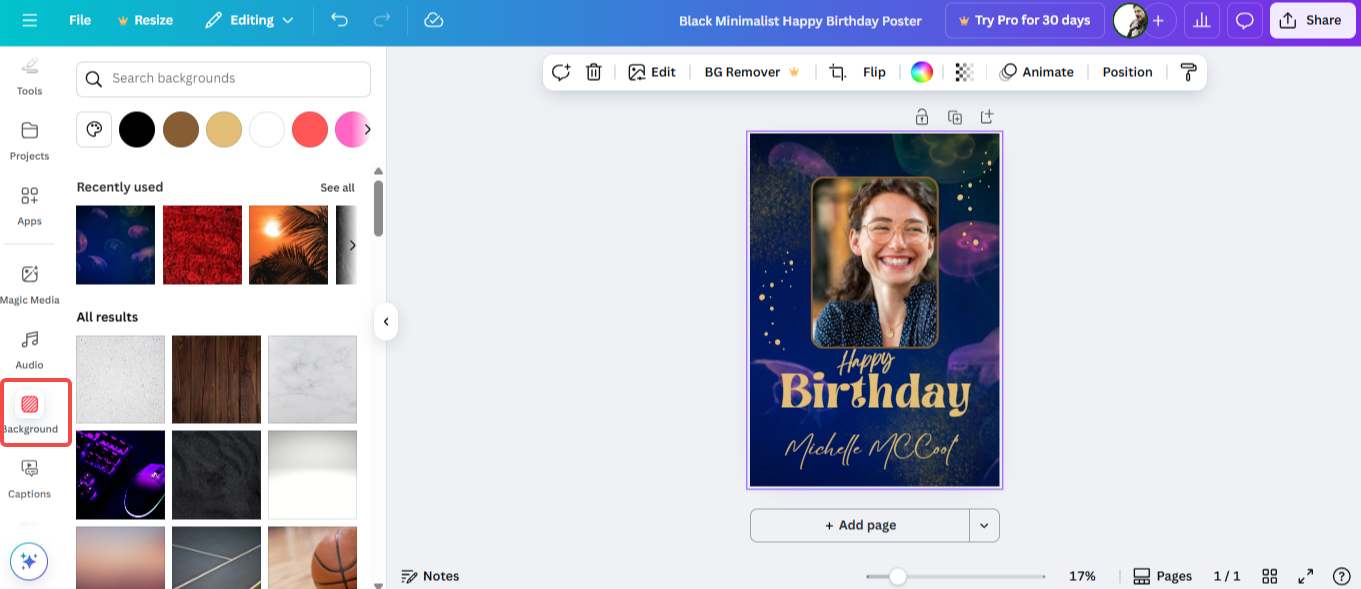Expand the Editing mode dropdown
The image size is (1361, 589).
[249, 20]
